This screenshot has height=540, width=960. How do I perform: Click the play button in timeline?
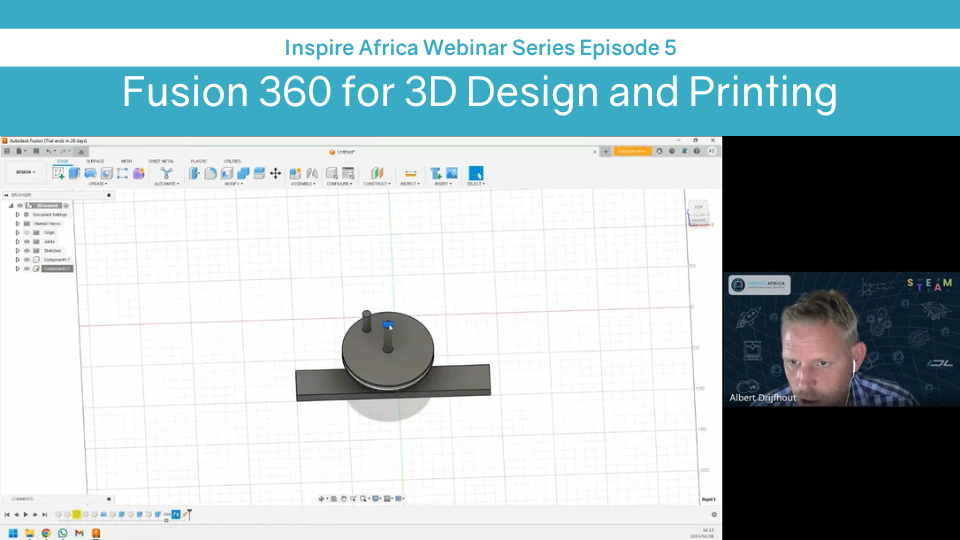(26, 514)
